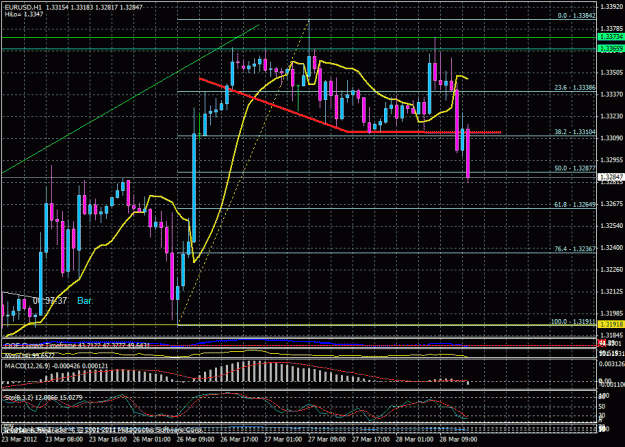
Task: Click the 26 Mar 01:00 time label
Action: point(151,439)
